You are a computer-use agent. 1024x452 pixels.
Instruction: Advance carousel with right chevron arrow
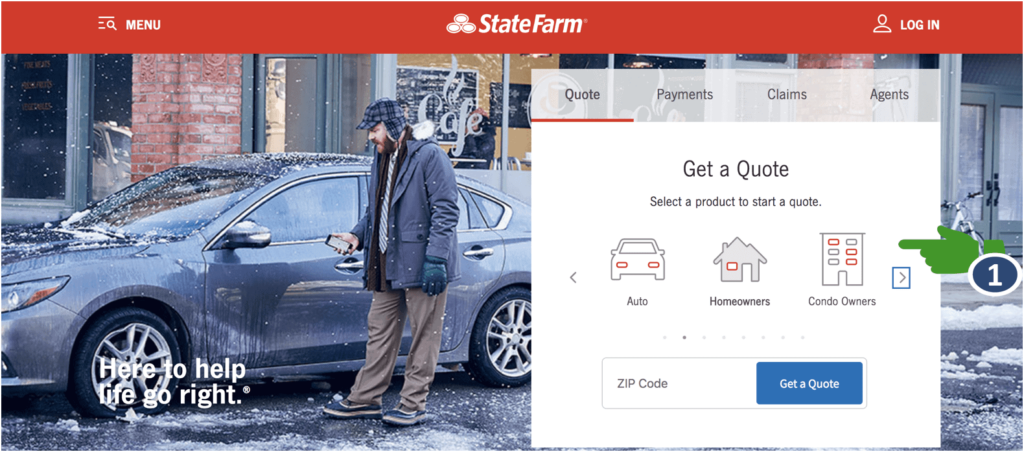click(x=902, y=278)
